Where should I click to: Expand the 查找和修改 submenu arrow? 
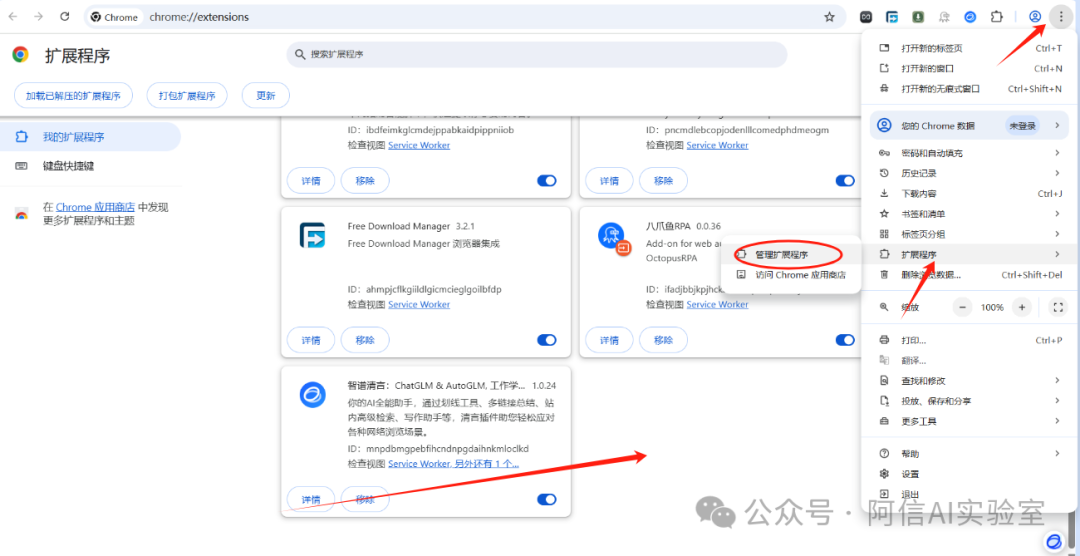(1057, 380)
